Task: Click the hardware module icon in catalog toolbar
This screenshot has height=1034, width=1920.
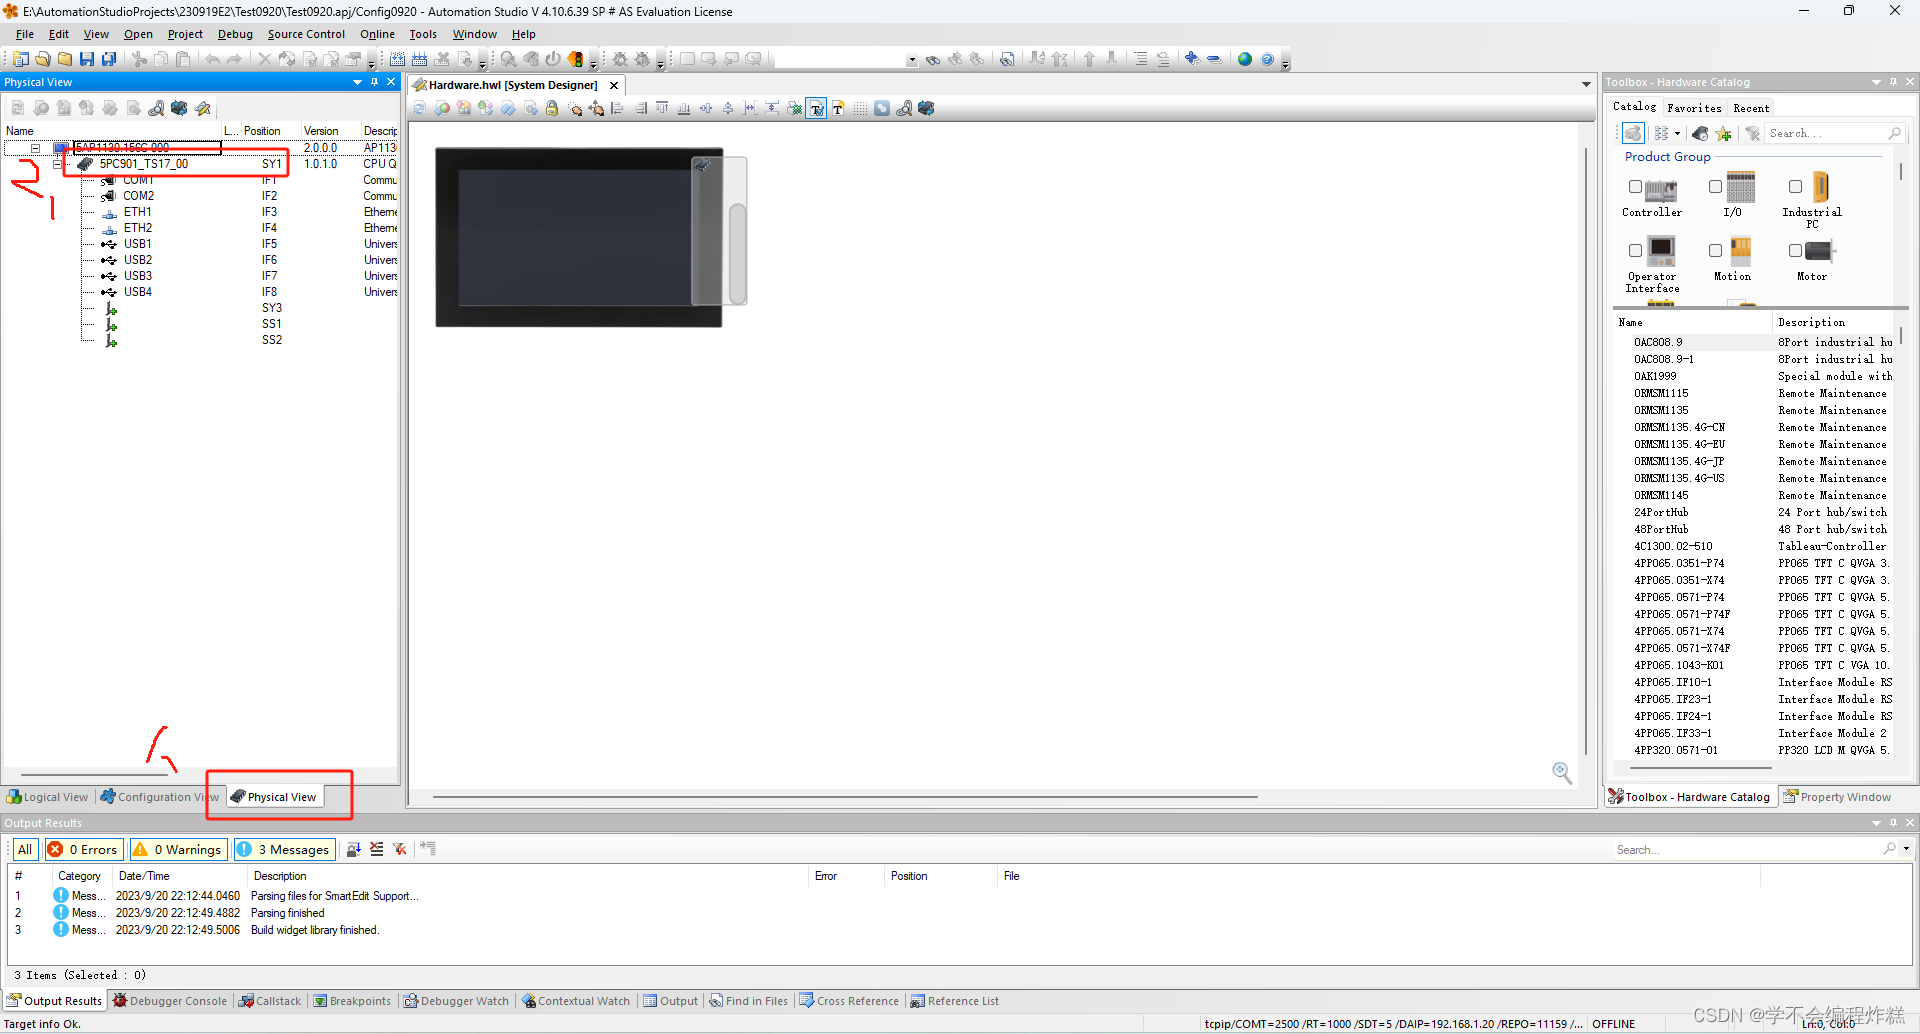Action: click(x=1700, y=133)
